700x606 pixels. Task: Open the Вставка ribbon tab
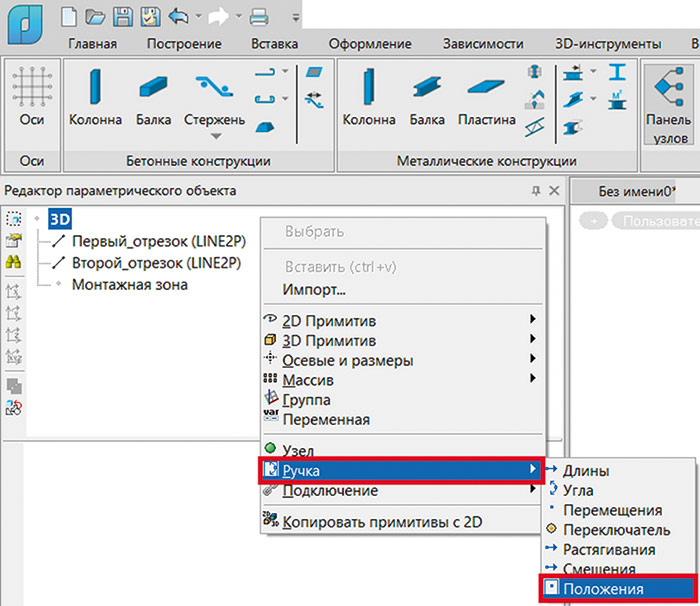pos(273,44)
